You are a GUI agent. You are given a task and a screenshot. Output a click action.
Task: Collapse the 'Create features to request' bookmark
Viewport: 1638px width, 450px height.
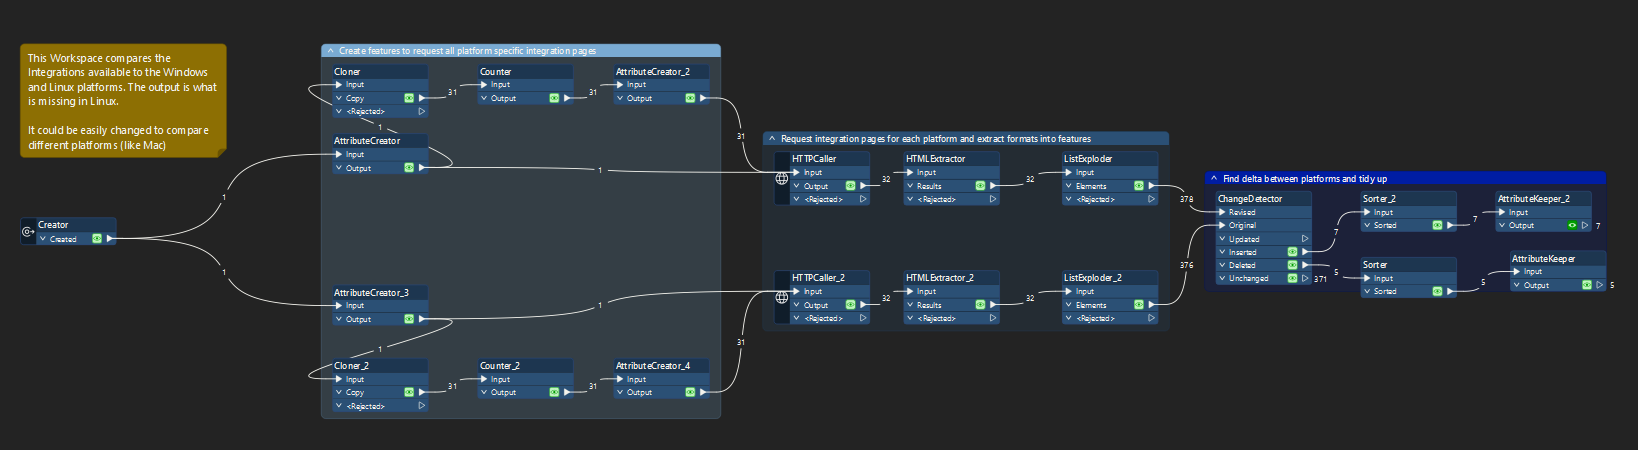click(330, 51)
